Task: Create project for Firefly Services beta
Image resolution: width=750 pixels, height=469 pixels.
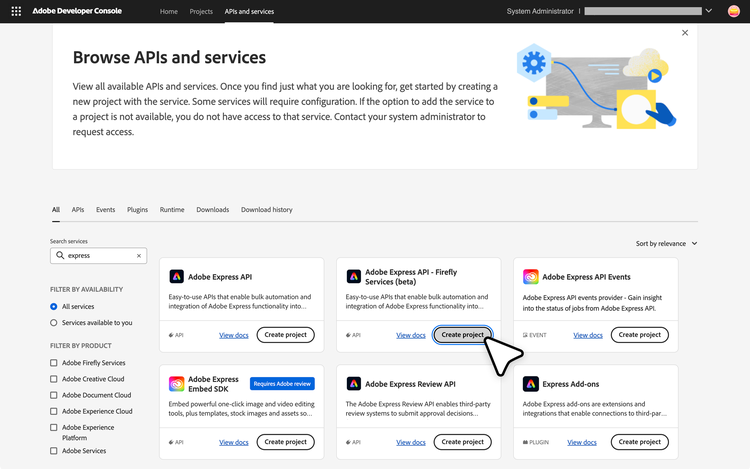Action: pyautogui.click(x=463, y=335)
